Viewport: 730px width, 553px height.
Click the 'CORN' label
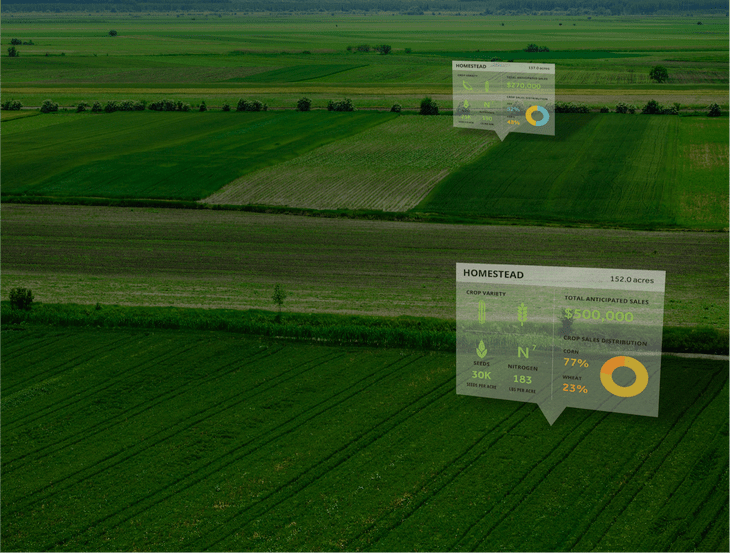pos(571,351)
